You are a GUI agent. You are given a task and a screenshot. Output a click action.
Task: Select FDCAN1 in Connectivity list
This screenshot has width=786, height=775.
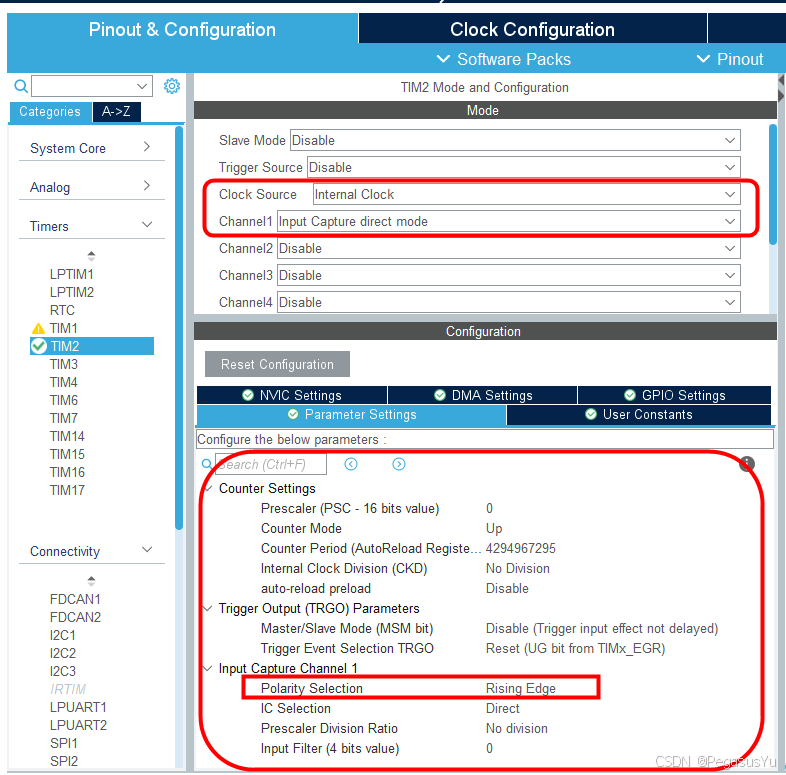tap(75, 600)
